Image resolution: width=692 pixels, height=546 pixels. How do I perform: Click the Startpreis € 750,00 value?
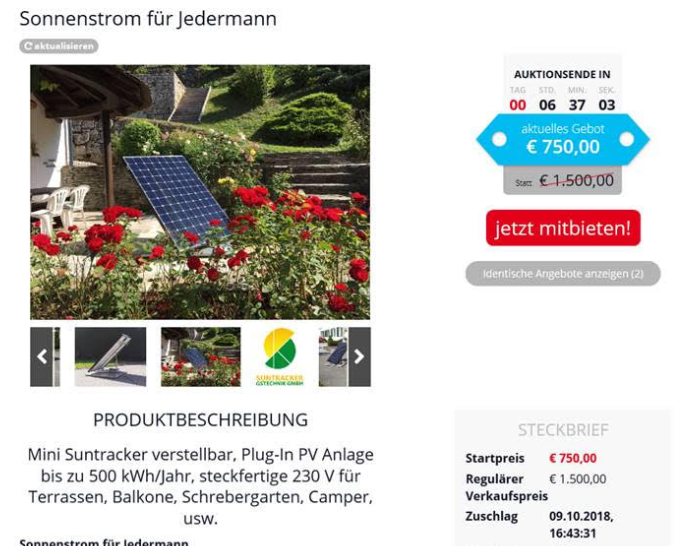(x=572, y=458)
